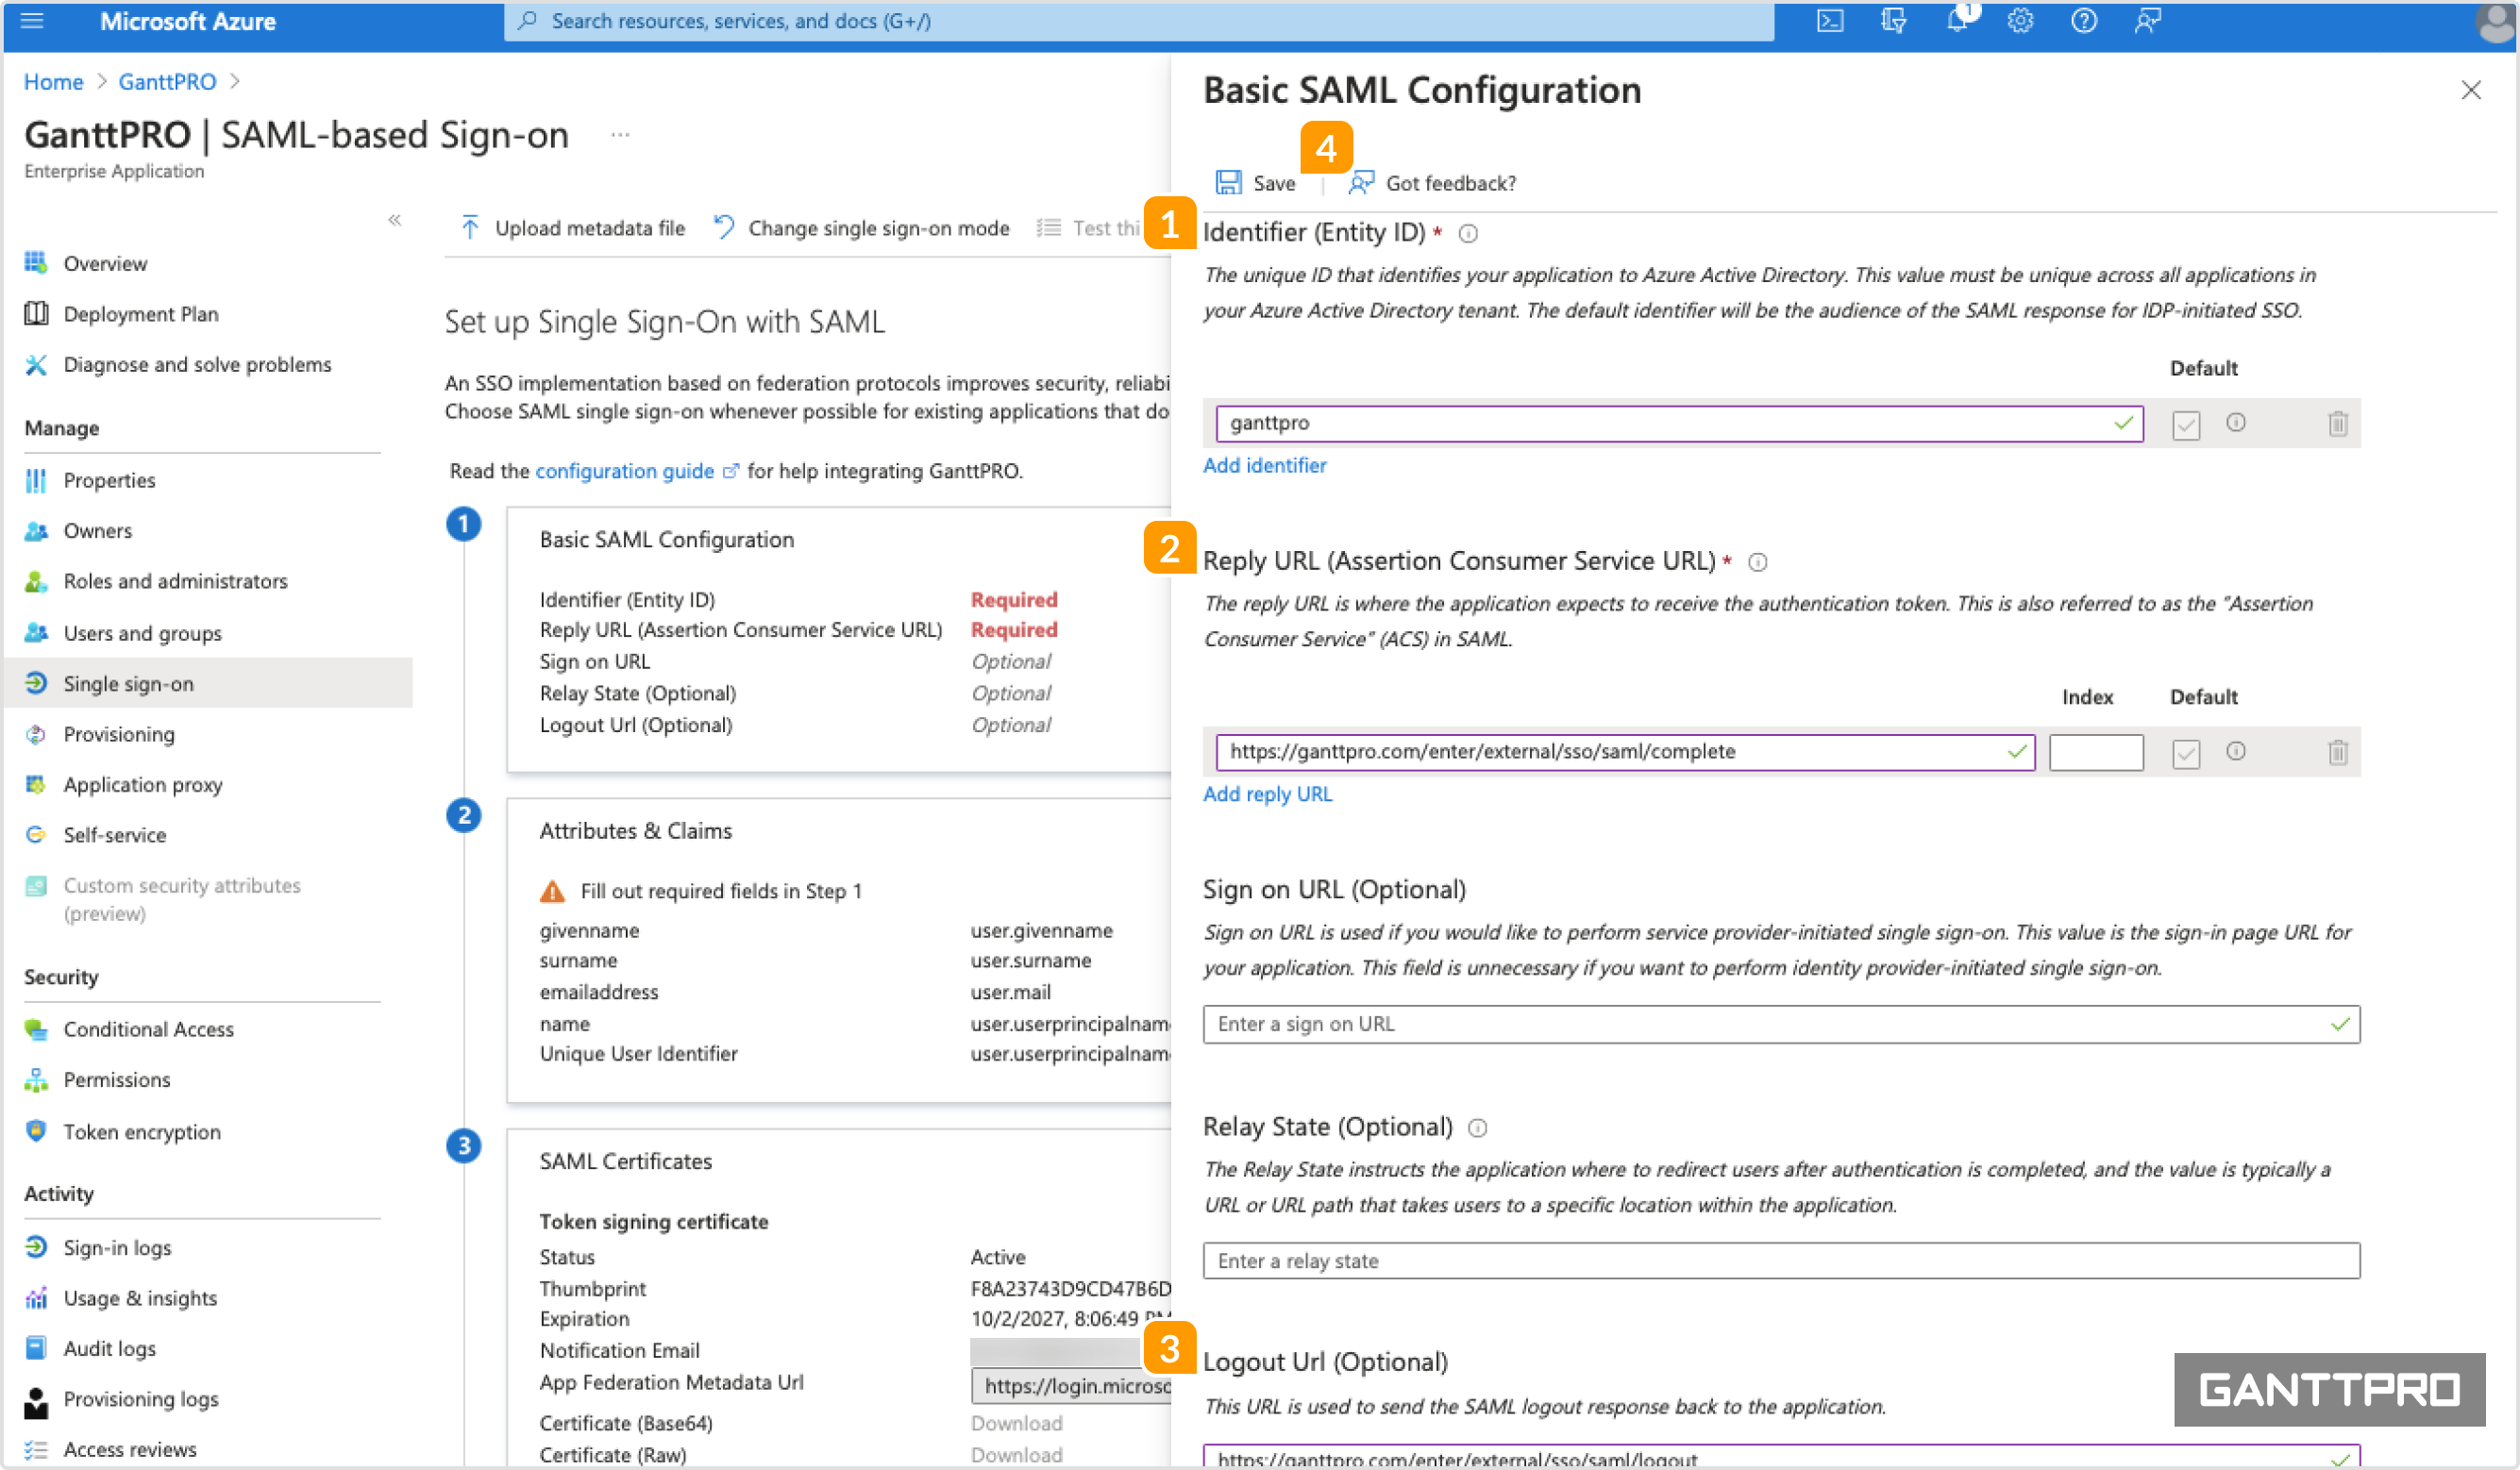Open the Help question mark icon
The height and width of the screenshot is (1470, 2520).
(2084, 21)
